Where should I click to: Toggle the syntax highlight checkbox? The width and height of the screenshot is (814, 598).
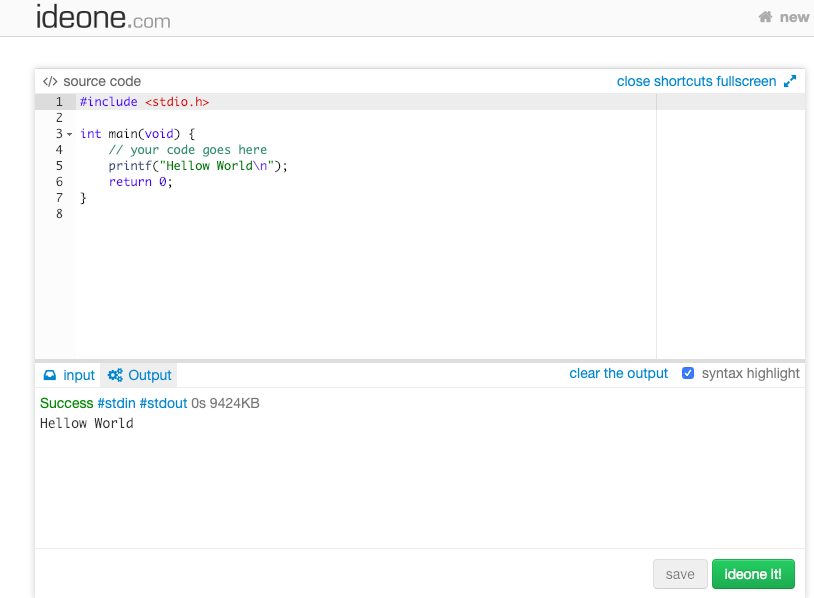[688, 373]
